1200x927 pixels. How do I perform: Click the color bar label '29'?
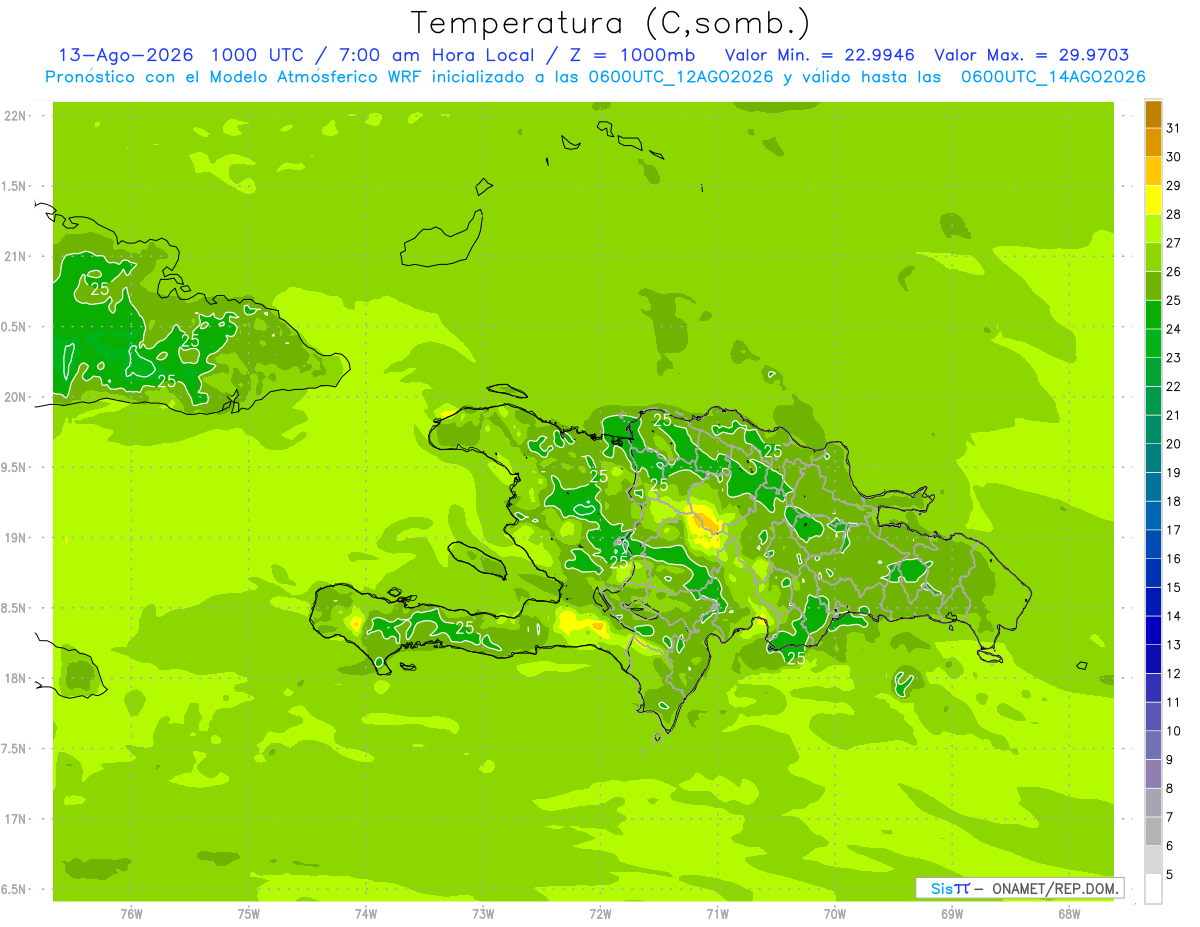pyautogui.click(x=1174, y=186)
